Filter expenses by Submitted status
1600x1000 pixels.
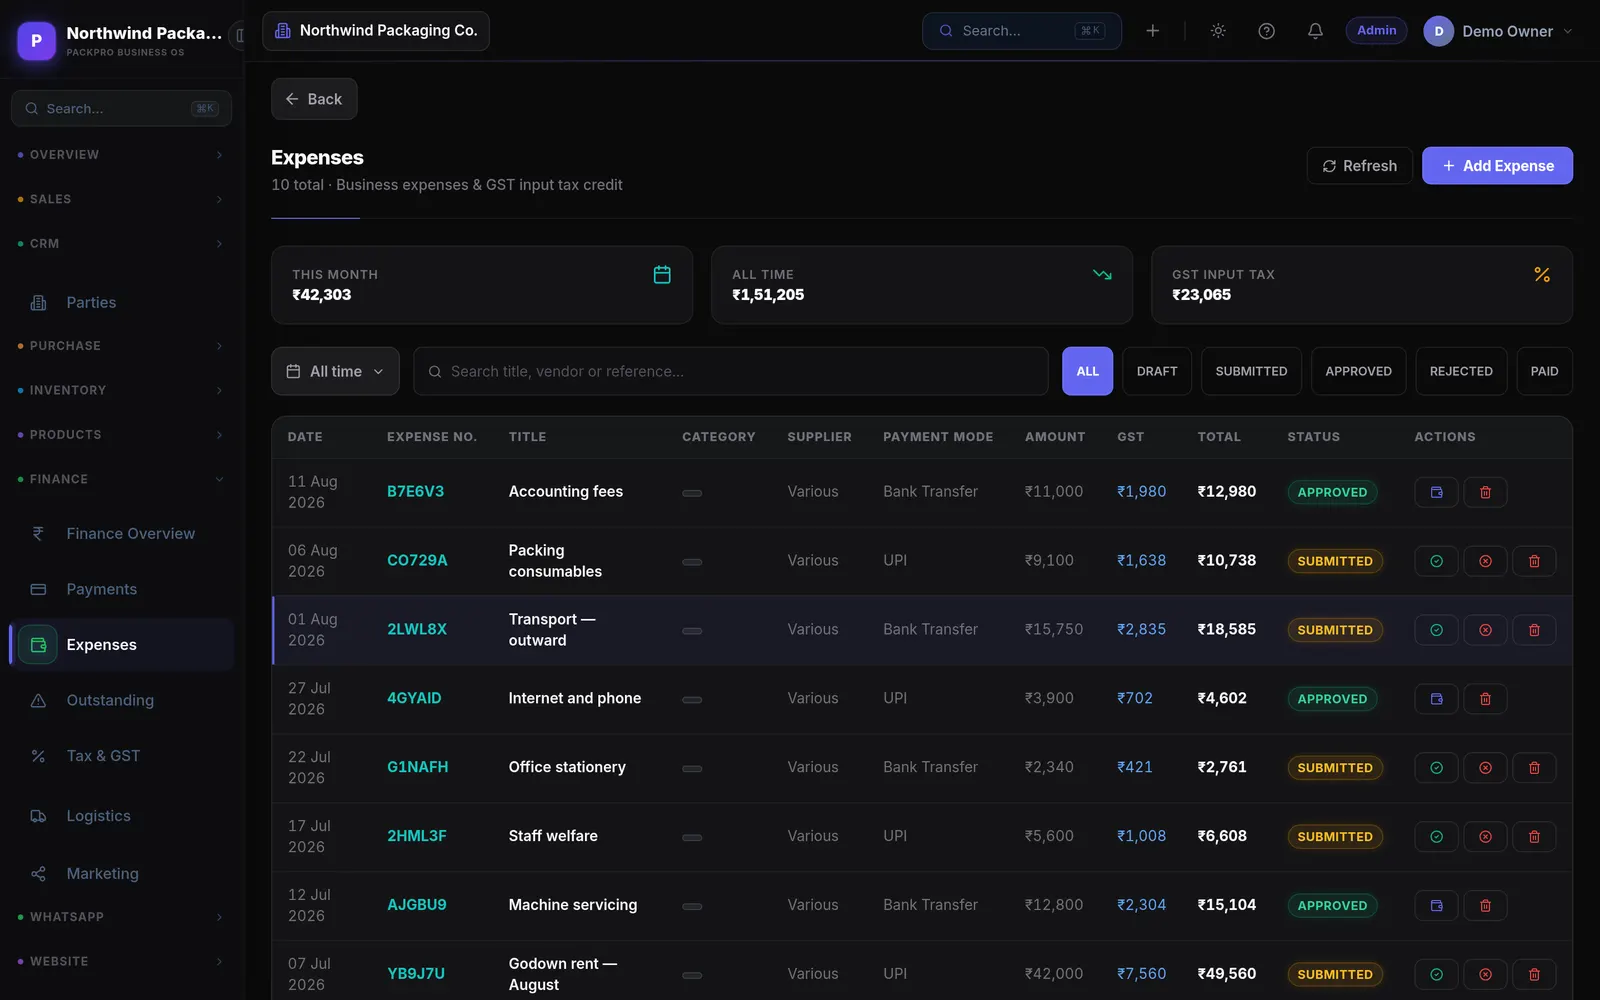pos(1251,371)
